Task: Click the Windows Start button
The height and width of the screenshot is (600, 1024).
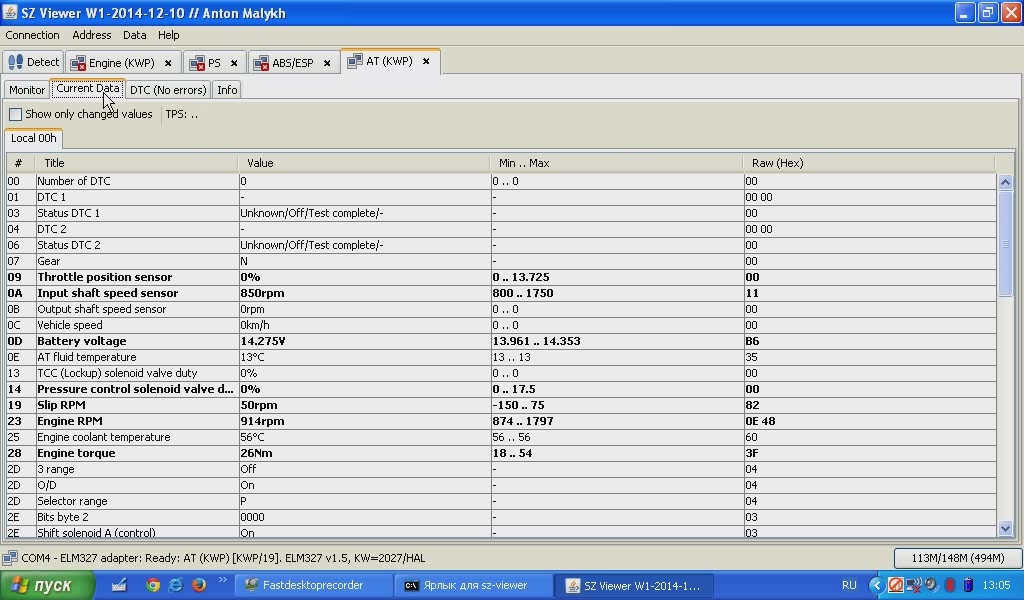Action: pos(47,585)
